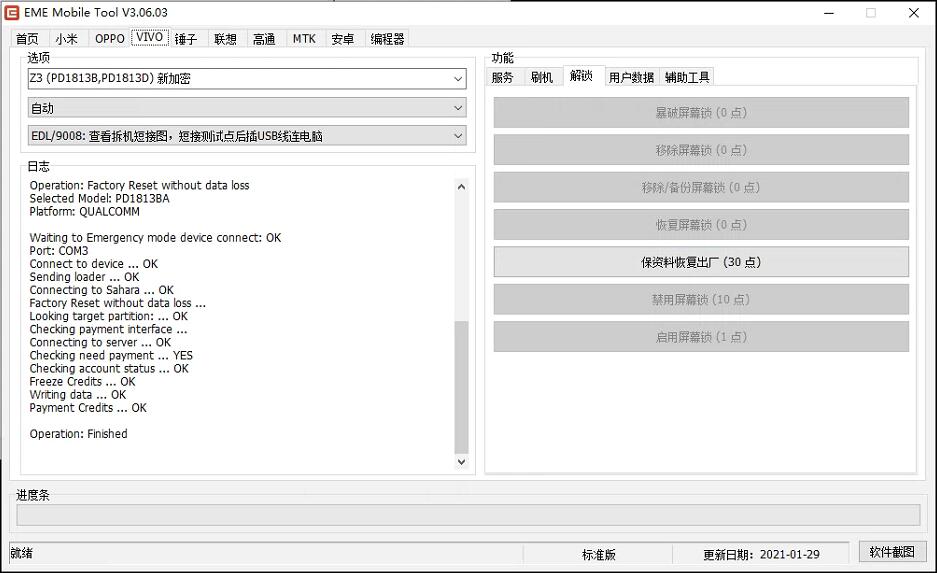Image resolution: width=937 pixels, height=573 pixels.
Task: Open the 首页 tab
Action: [27, 39]
